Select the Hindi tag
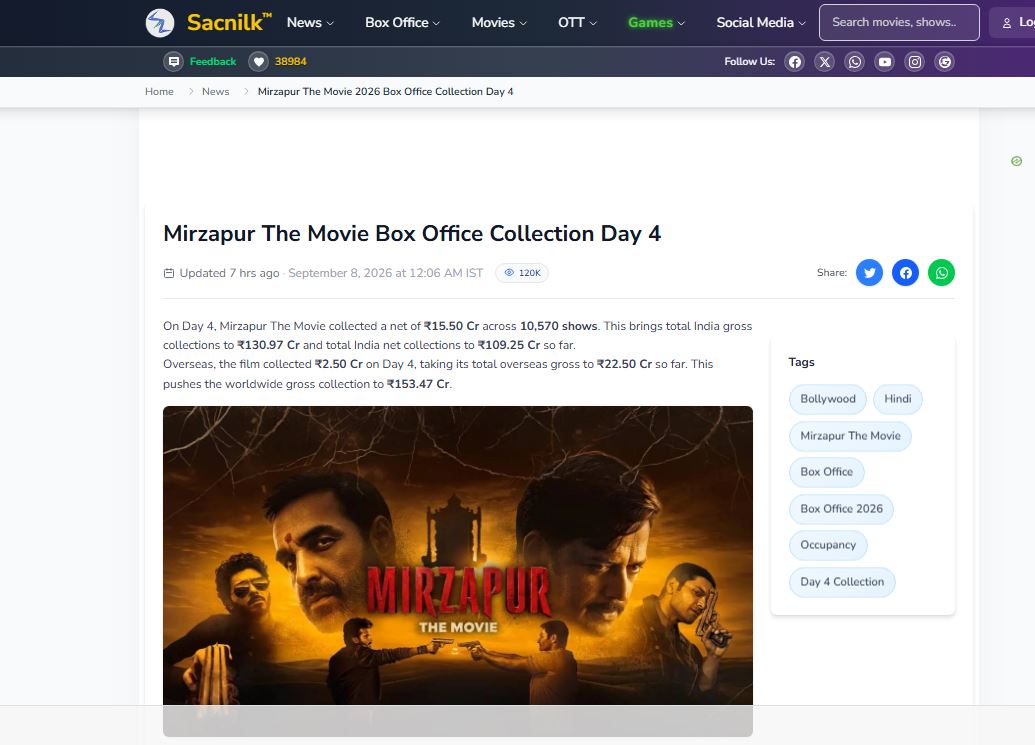The width and height of the screenshot is (1035, 745). (898, 399)
